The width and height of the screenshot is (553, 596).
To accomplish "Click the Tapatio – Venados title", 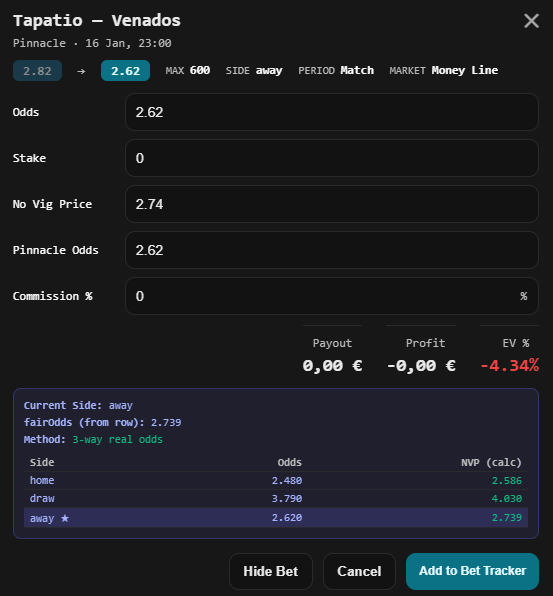I will [97, 21].
